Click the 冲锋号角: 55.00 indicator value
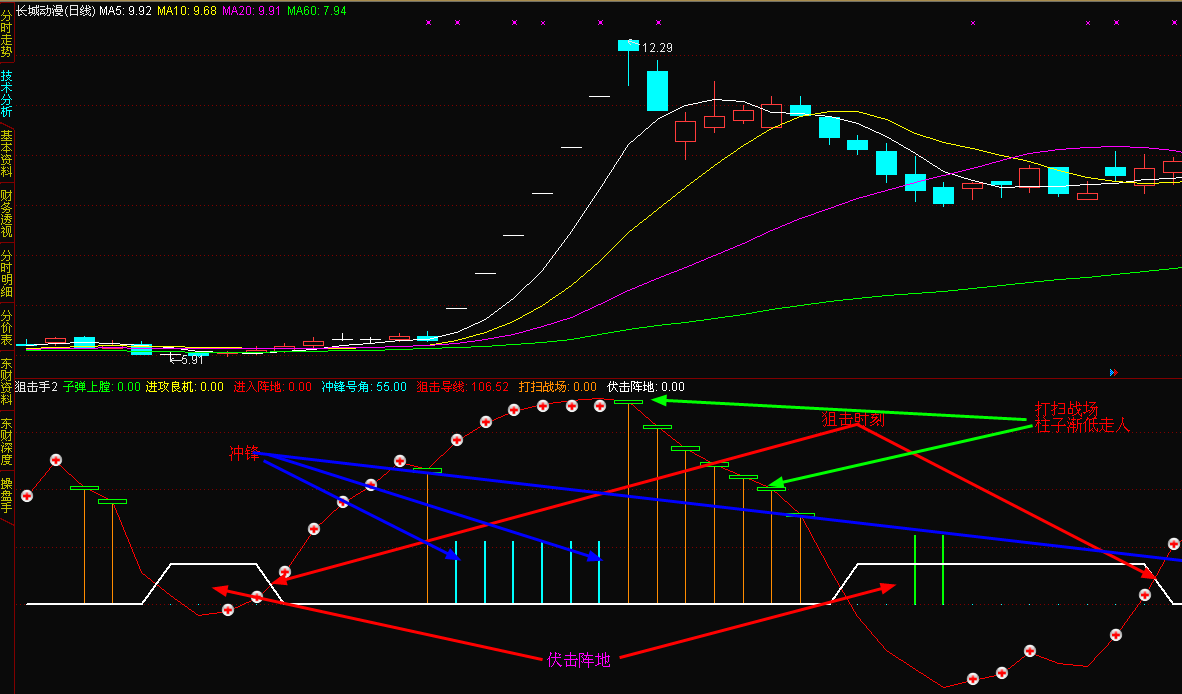The height and width of the screenshot is (694, 1182). coord(364,387)
